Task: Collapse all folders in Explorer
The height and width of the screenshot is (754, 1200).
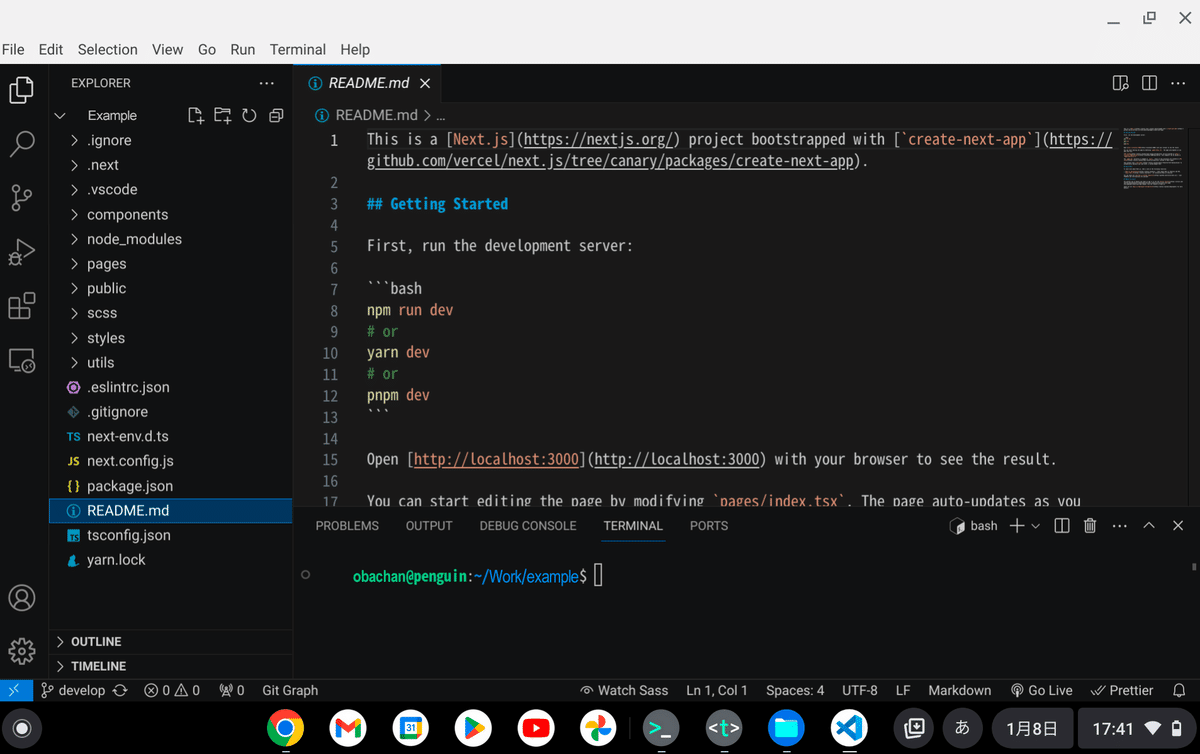Action: tap(276, 115)
